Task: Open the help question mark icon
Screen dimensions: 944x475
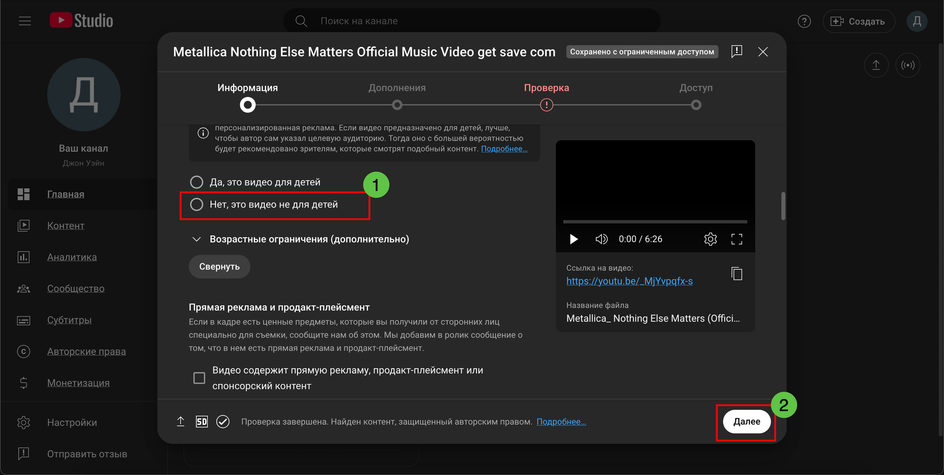Action: tap(804, 21)
